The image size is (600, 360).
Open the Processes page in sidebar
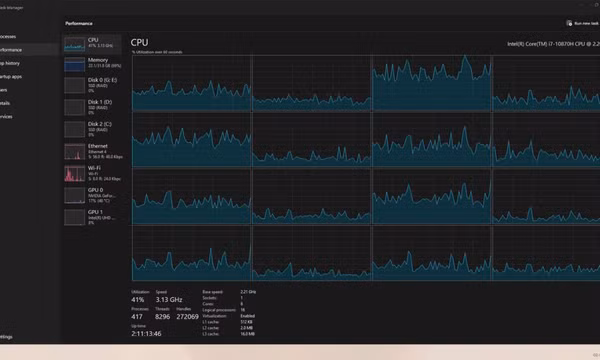tap(8, 37)
